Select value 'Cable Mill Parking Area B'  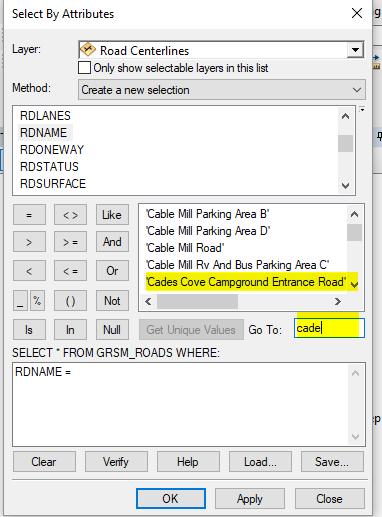click(x=207, y=214)
